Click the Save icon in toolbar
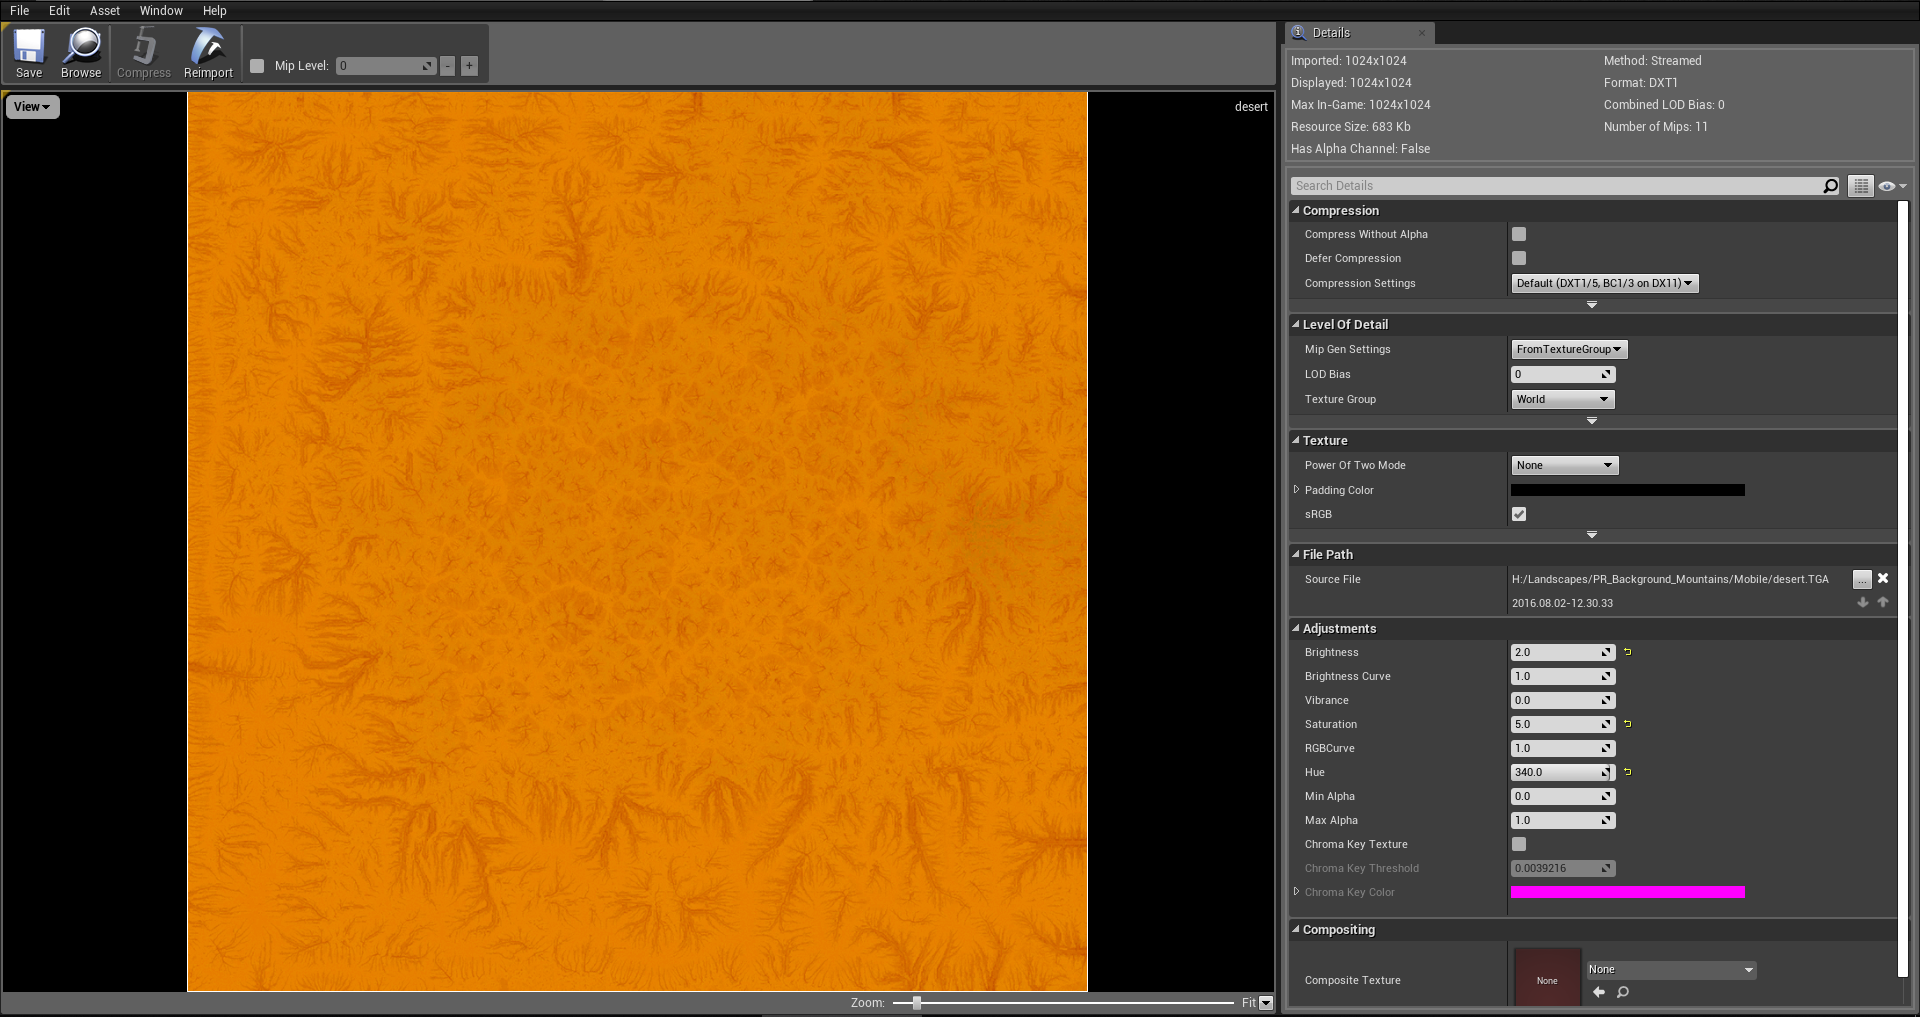 29,53
